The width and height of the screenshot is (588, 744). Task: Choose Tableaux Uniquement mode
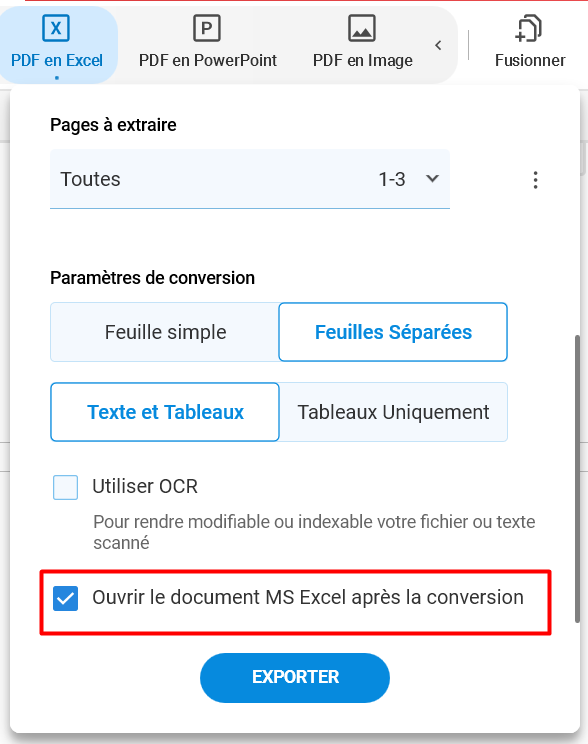(x=393, y=412)
